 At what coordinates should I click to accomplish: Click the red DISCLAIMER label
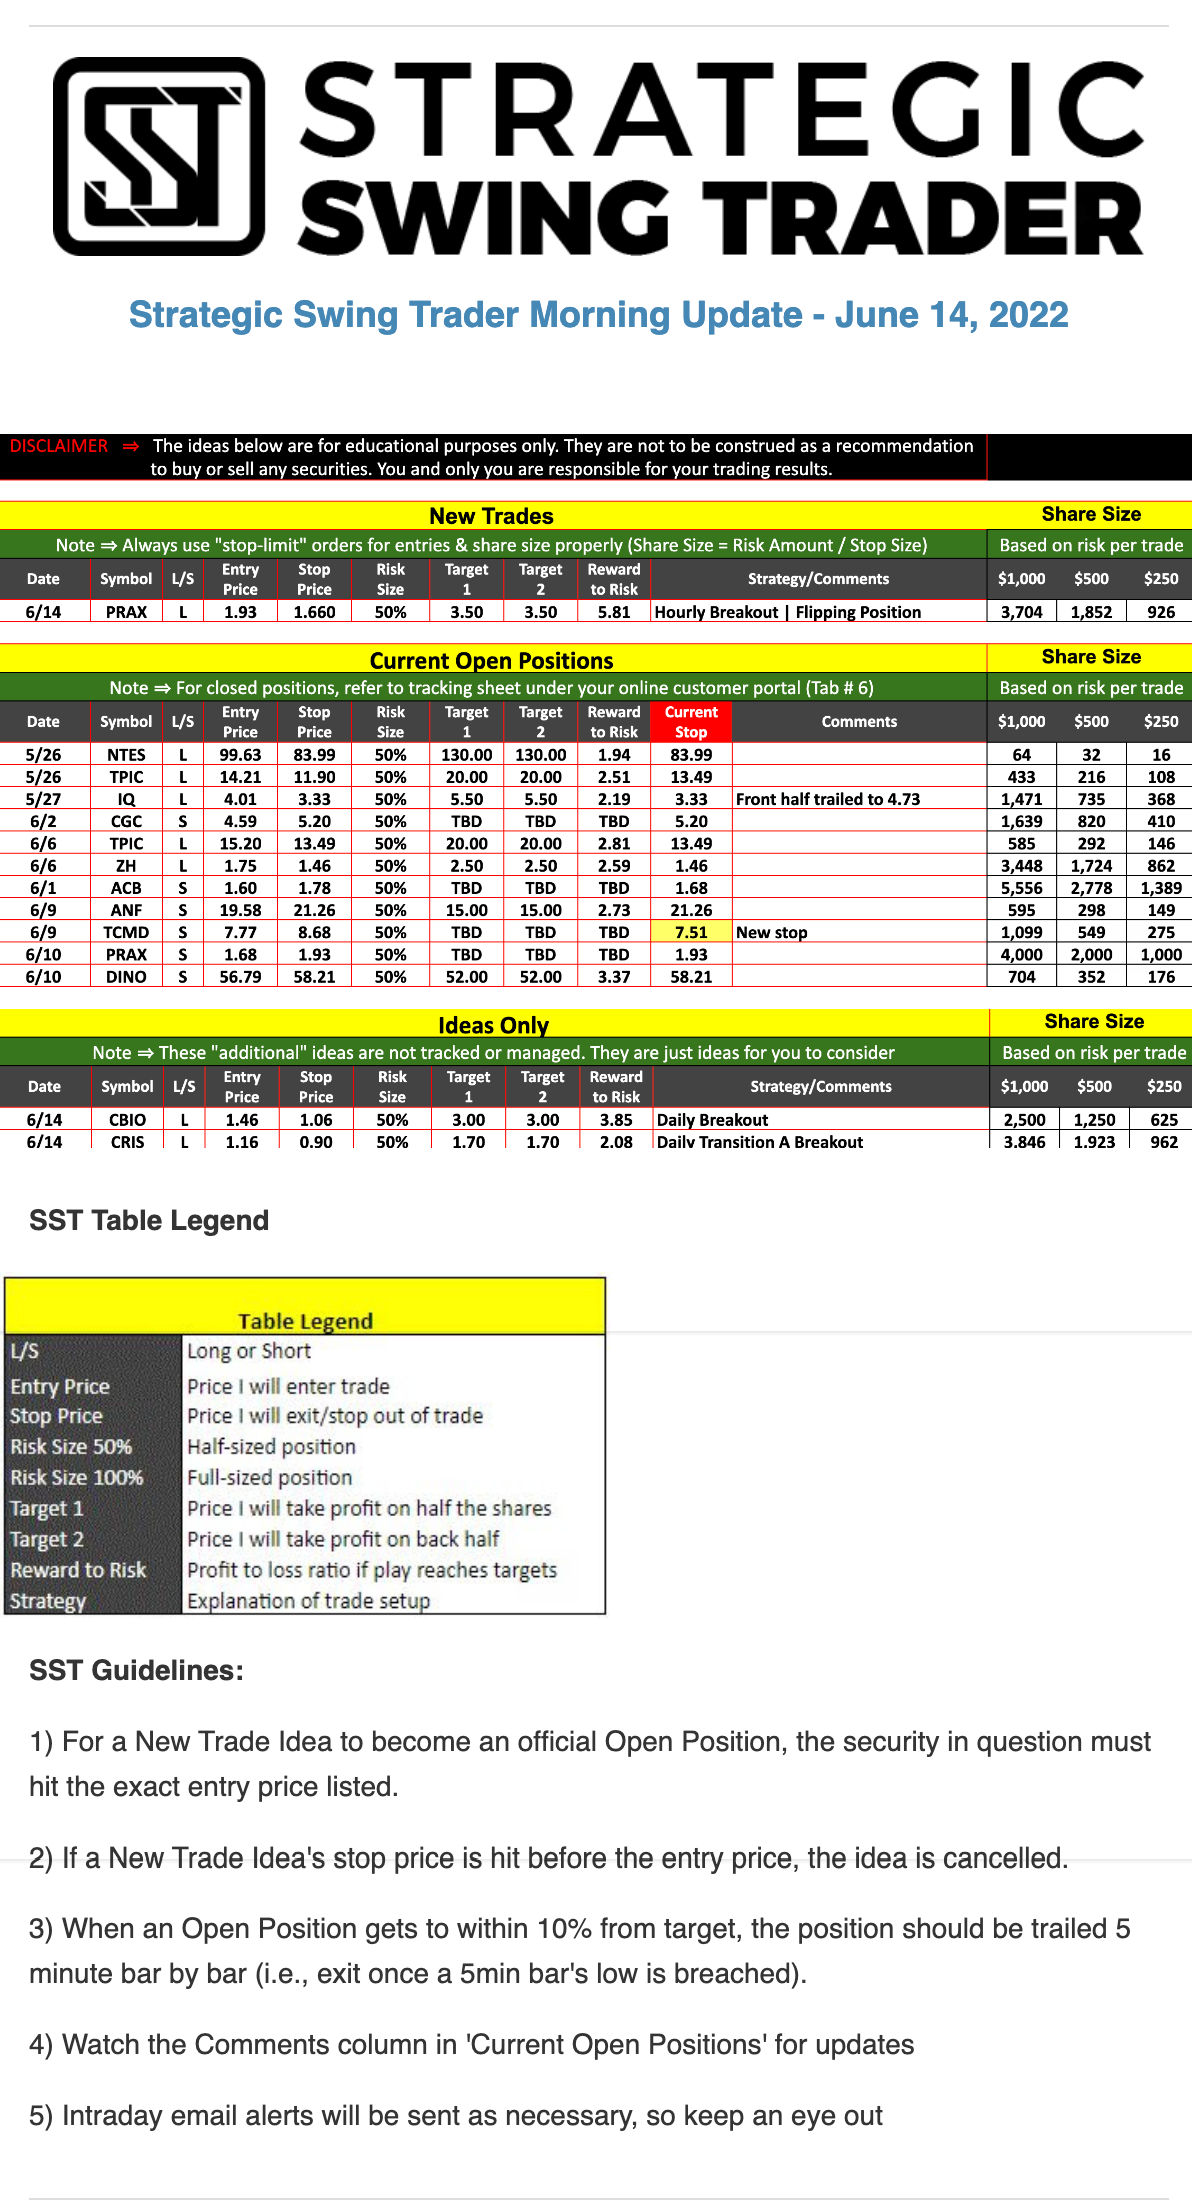tap(59, 446)
